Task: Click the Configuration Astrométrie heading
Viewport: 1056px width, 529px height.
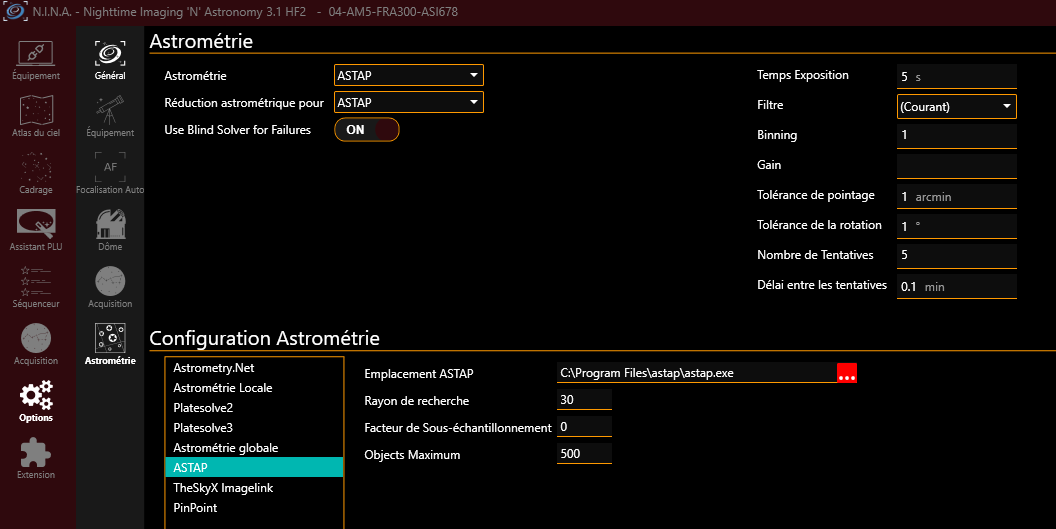Action: 265,338
